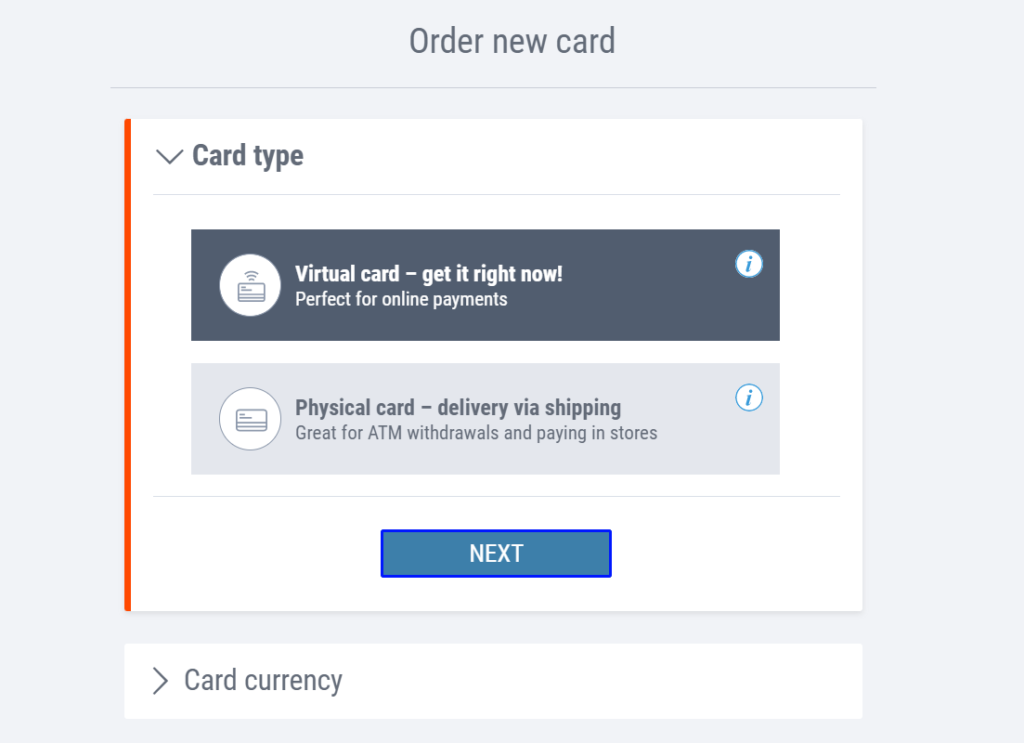This screenshot has width=1024, height=743.
Task: Select the Physical card option
Action: pyautogui.click(x=485, y=419)
